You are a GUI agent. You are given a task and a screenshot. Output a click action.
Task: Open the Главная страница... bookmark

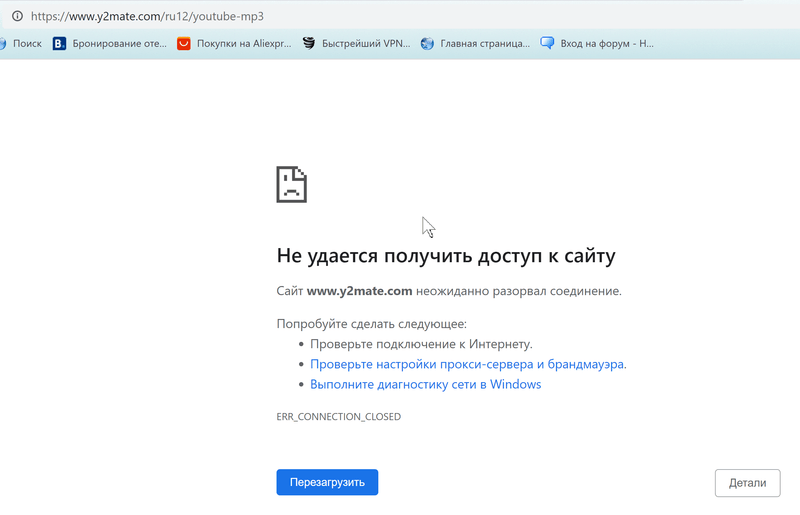(485, 43)
